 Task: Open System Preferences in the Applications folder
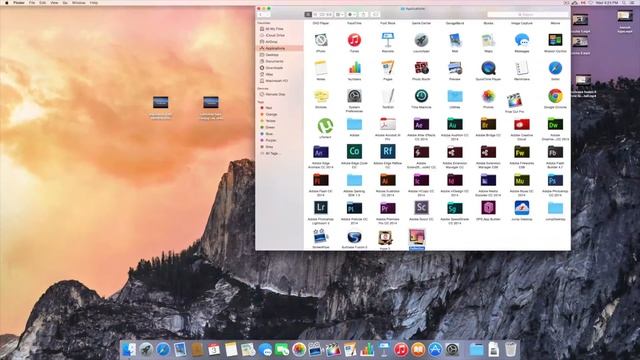tap(354, 96)
